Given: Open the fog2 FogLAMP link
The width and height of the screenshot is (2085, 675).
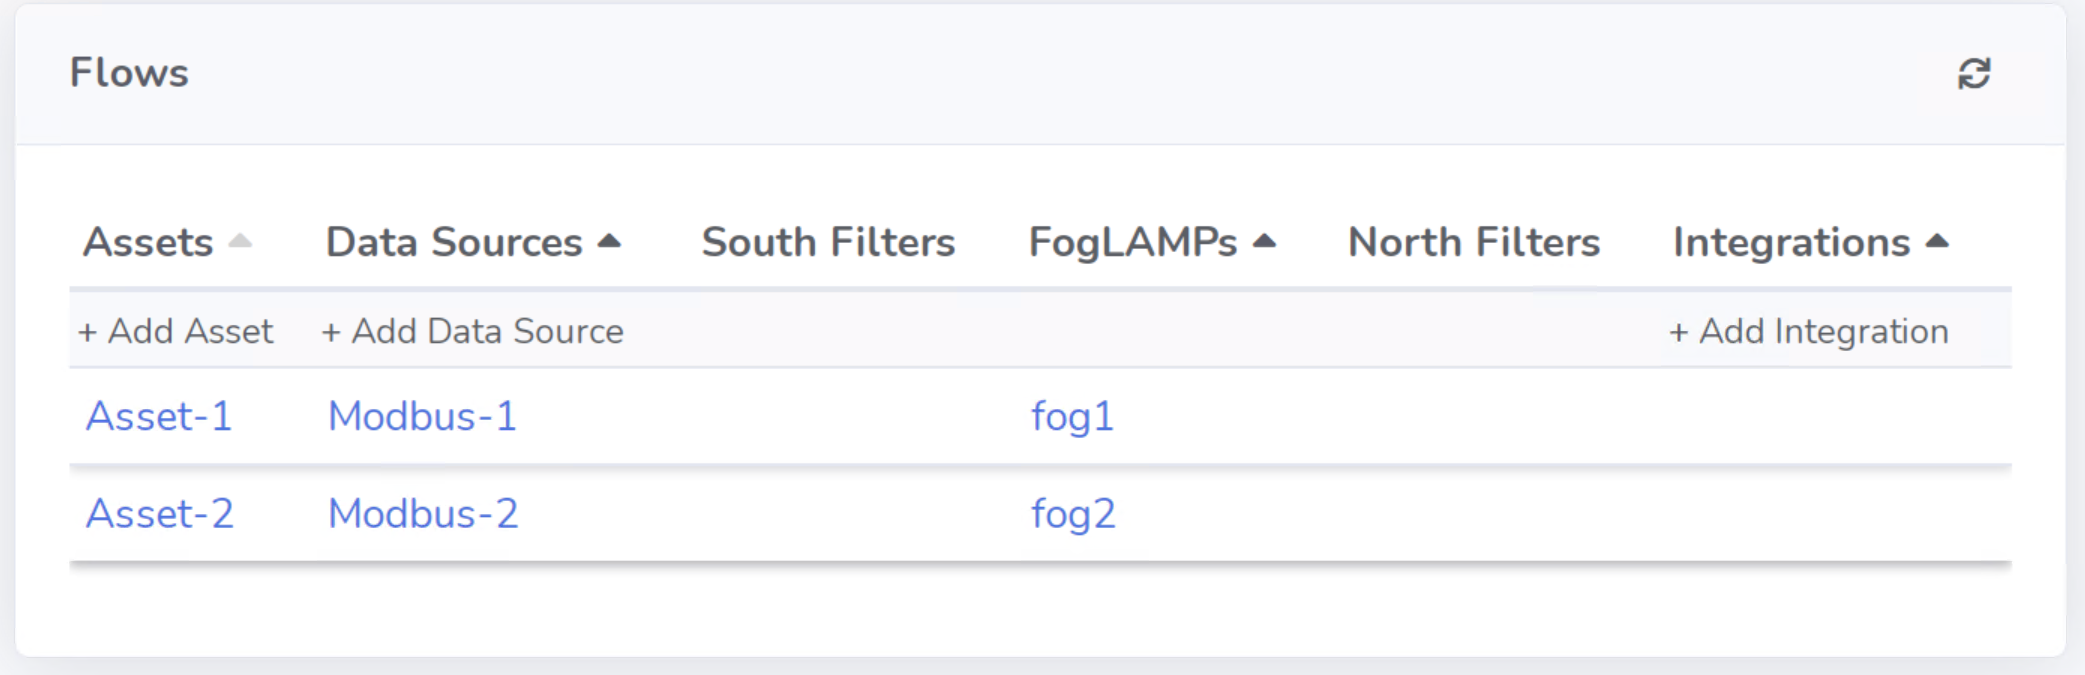Looking at the screenshot, I should point(1073,514).
